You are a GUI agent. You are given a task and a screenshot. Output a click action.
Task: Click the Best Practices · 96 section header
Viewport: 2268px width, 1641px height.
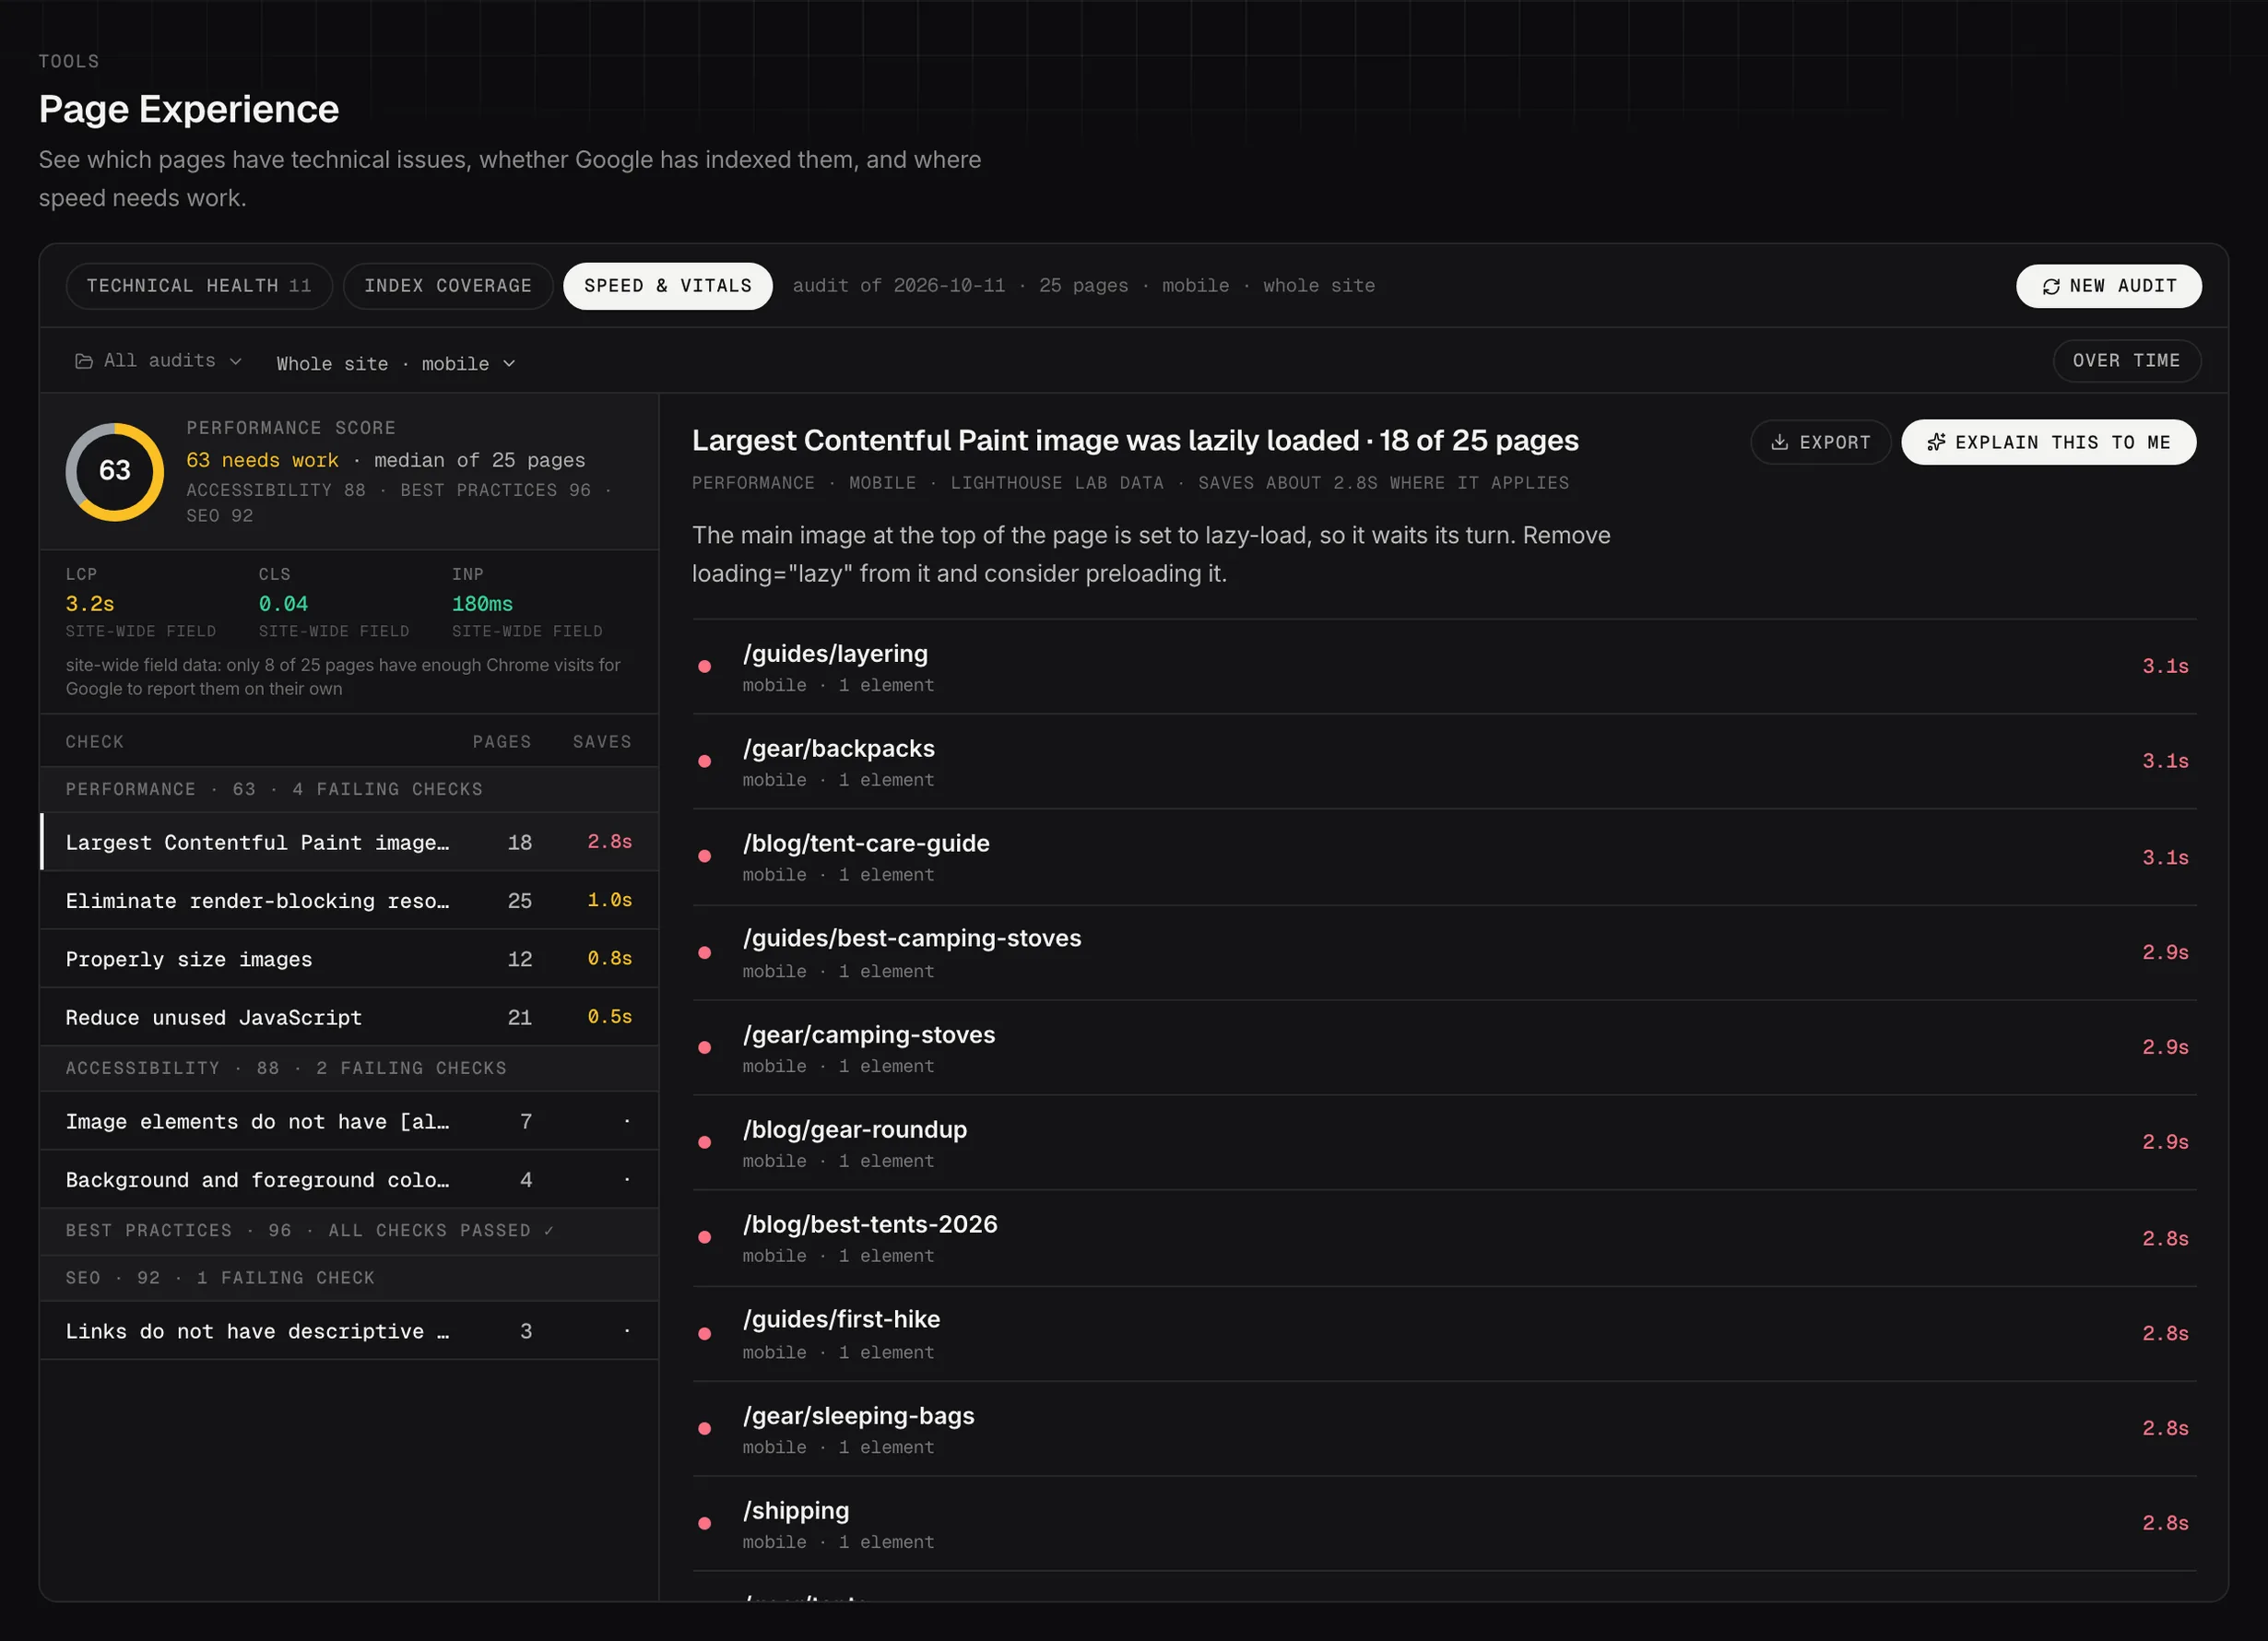coord(349,1231)
